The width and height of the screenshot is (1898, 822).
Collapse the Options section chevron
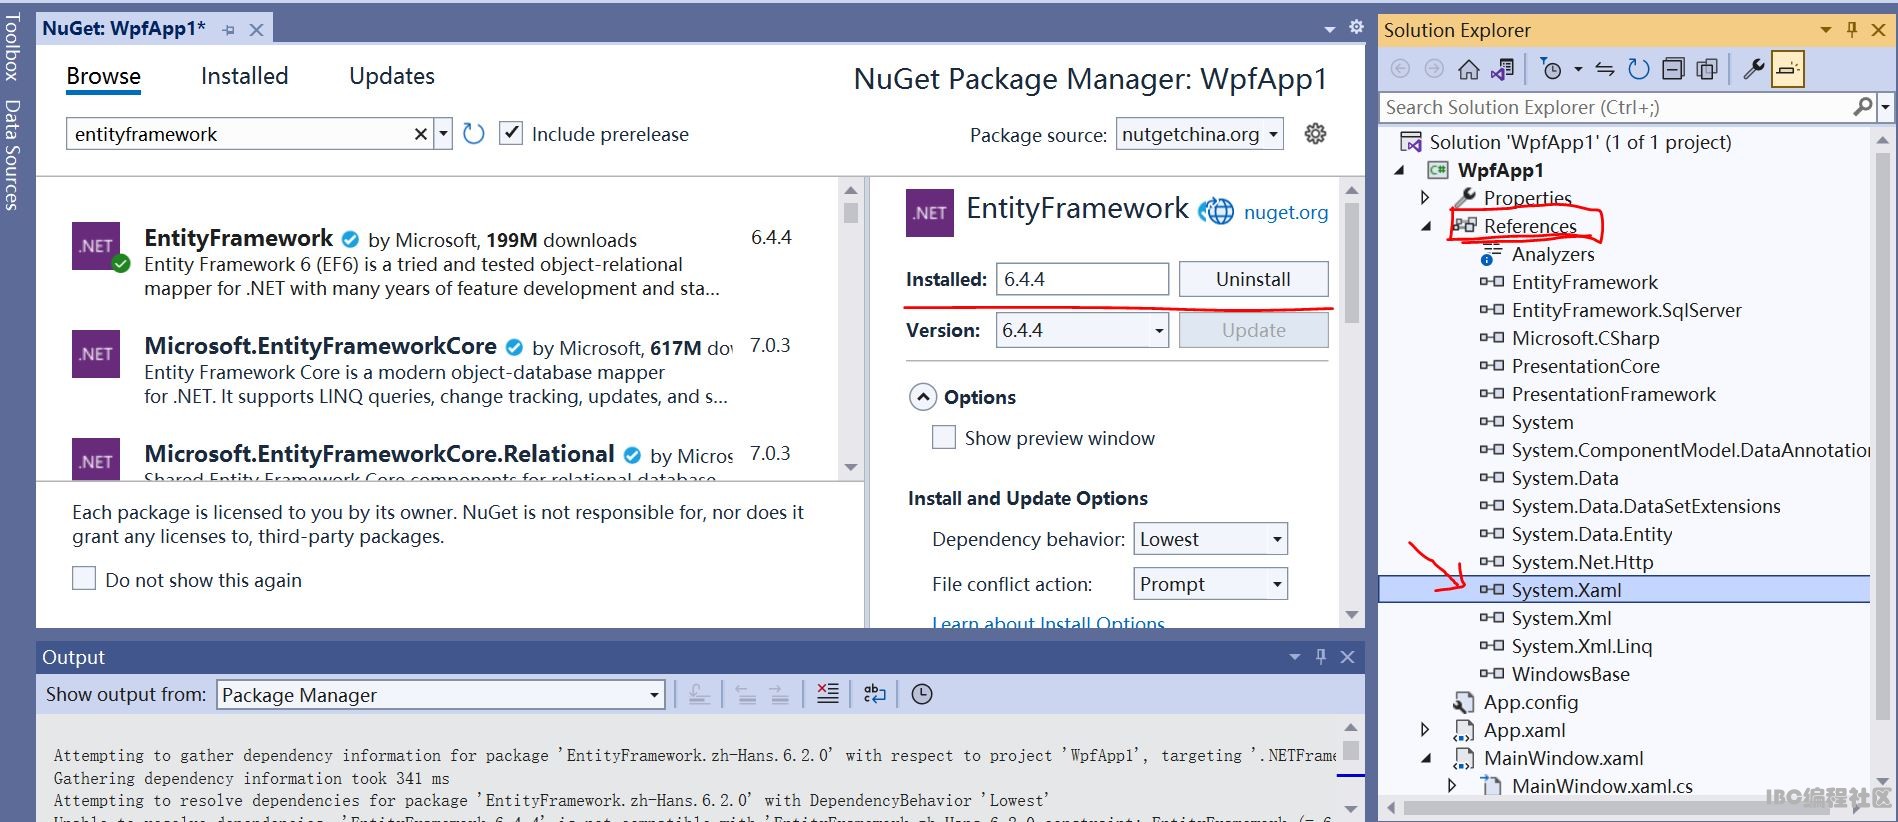tap(923, 397)
